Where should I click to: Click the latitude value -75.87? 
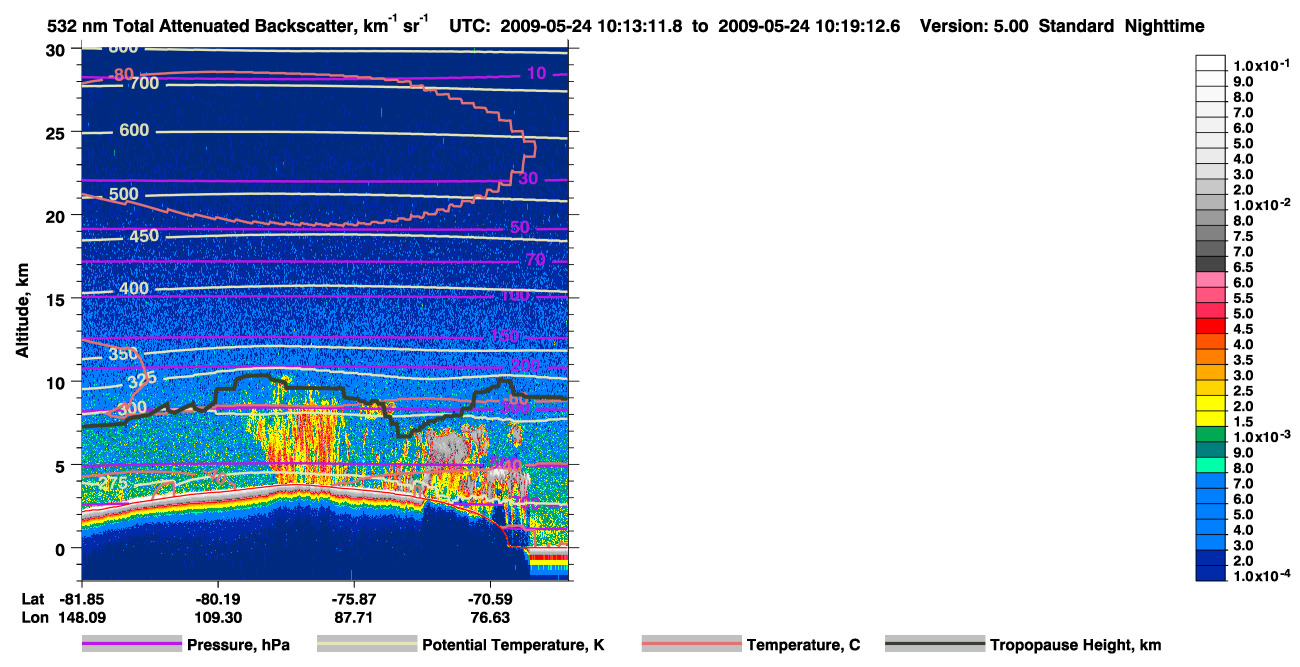point(354,598)
